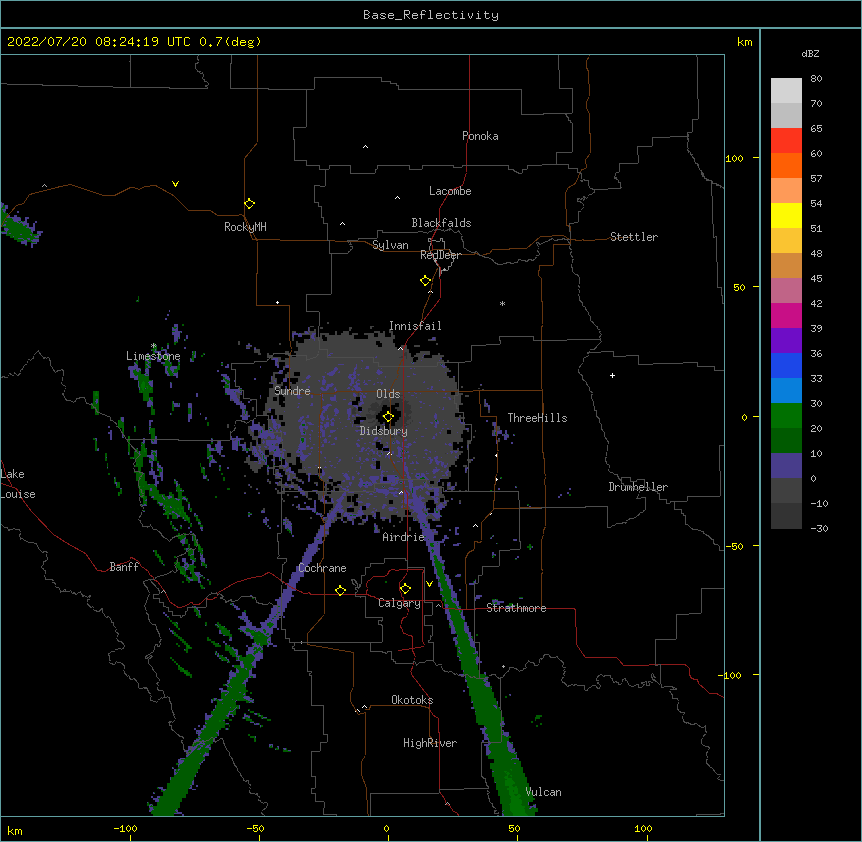862x842 pixels.
Task: Click the yellow radar site marker near Olds
Action: (x=388, y=417)
